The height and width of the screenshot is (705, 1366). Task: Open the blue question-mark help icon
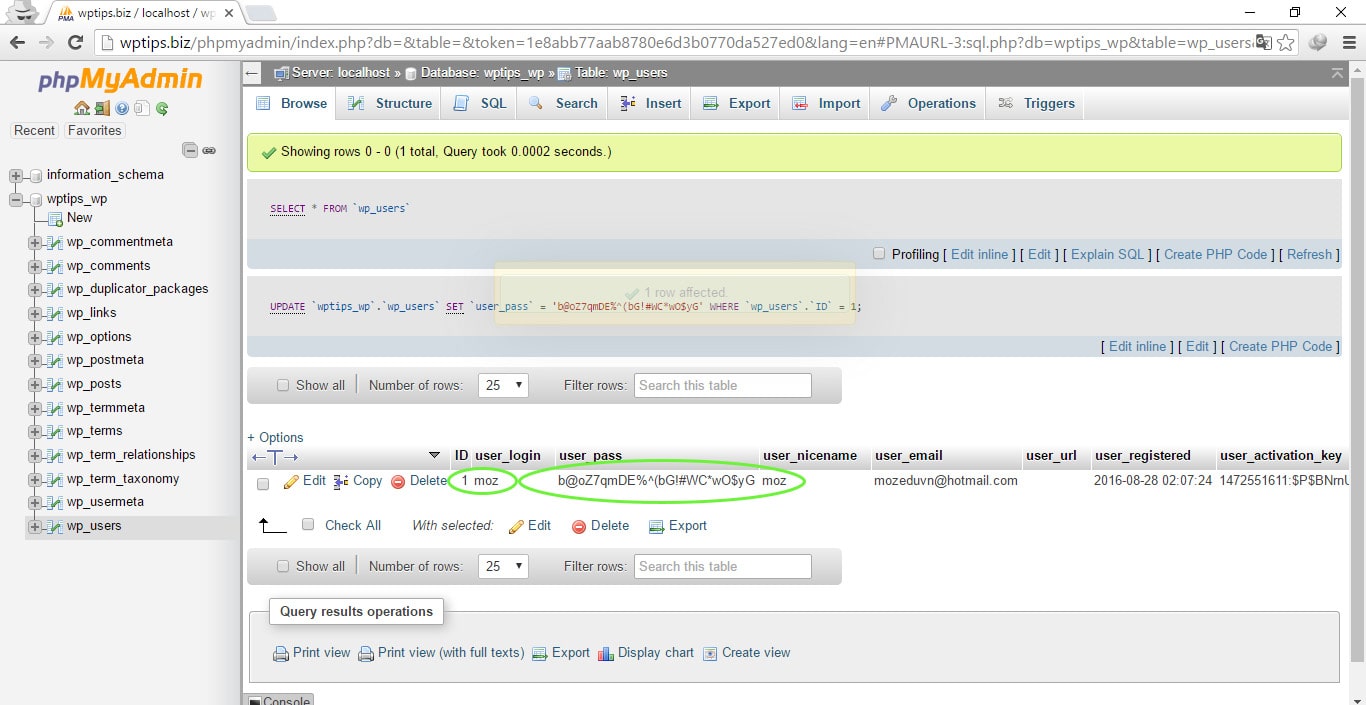pyautogui.click(x=122, y=109)
